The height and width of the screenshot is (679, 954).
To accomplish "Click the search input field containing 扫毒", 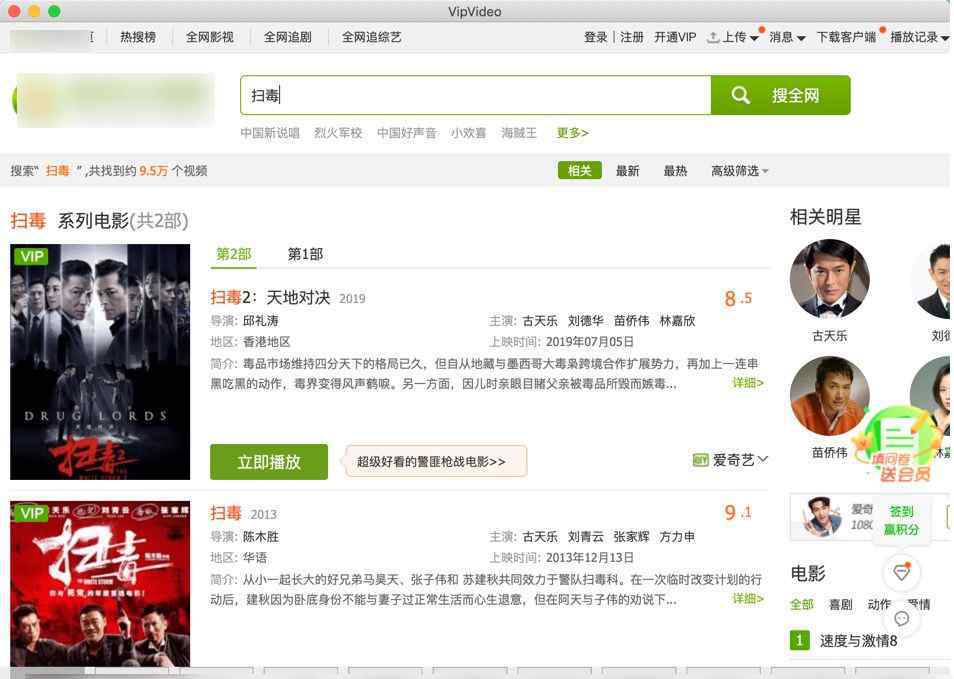I will tap(476, 95).
